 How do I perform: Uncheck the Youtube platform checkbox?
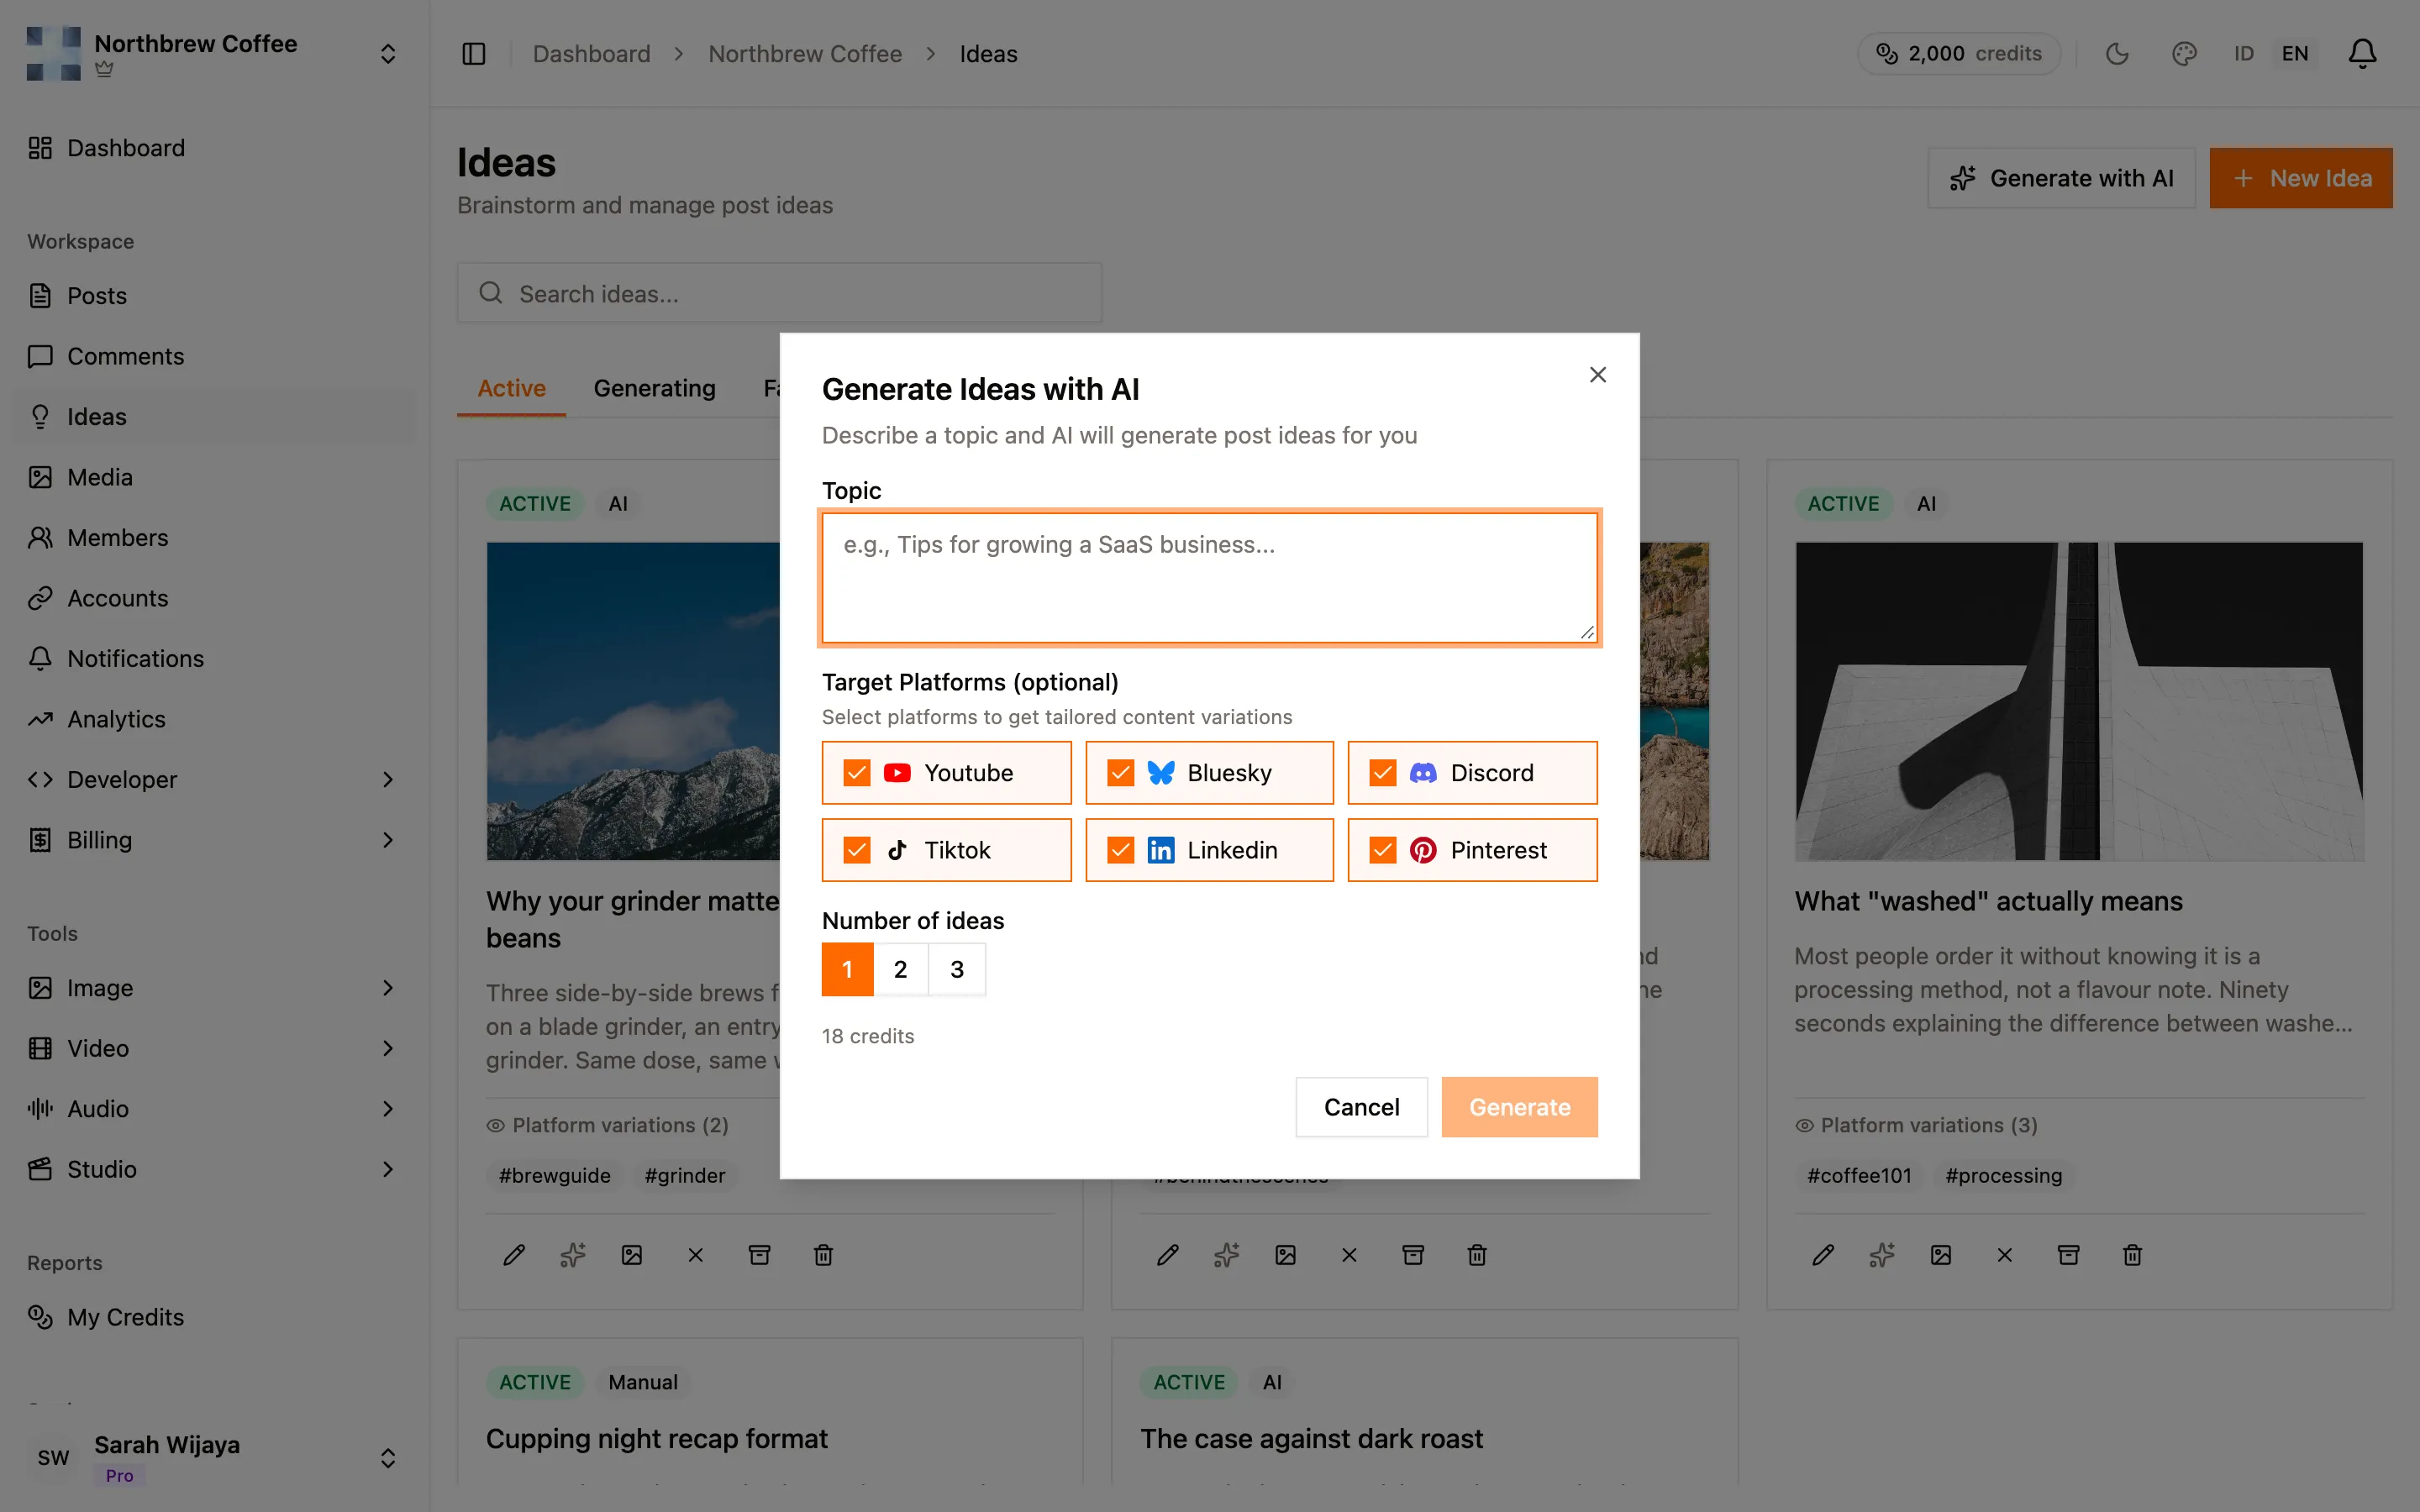click(857, 773)
